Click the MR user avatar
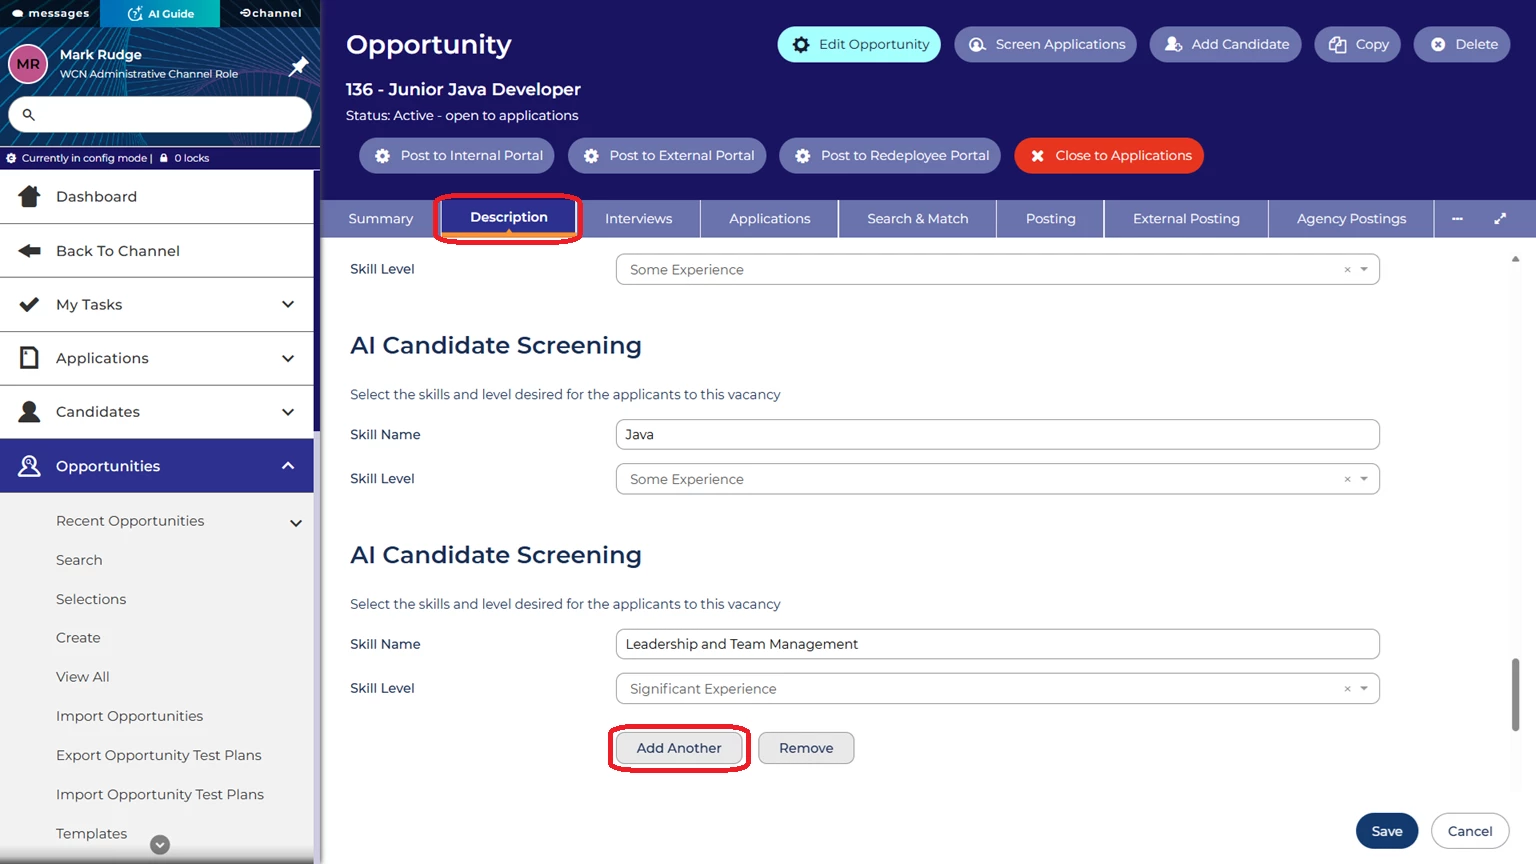 point(28,64)
